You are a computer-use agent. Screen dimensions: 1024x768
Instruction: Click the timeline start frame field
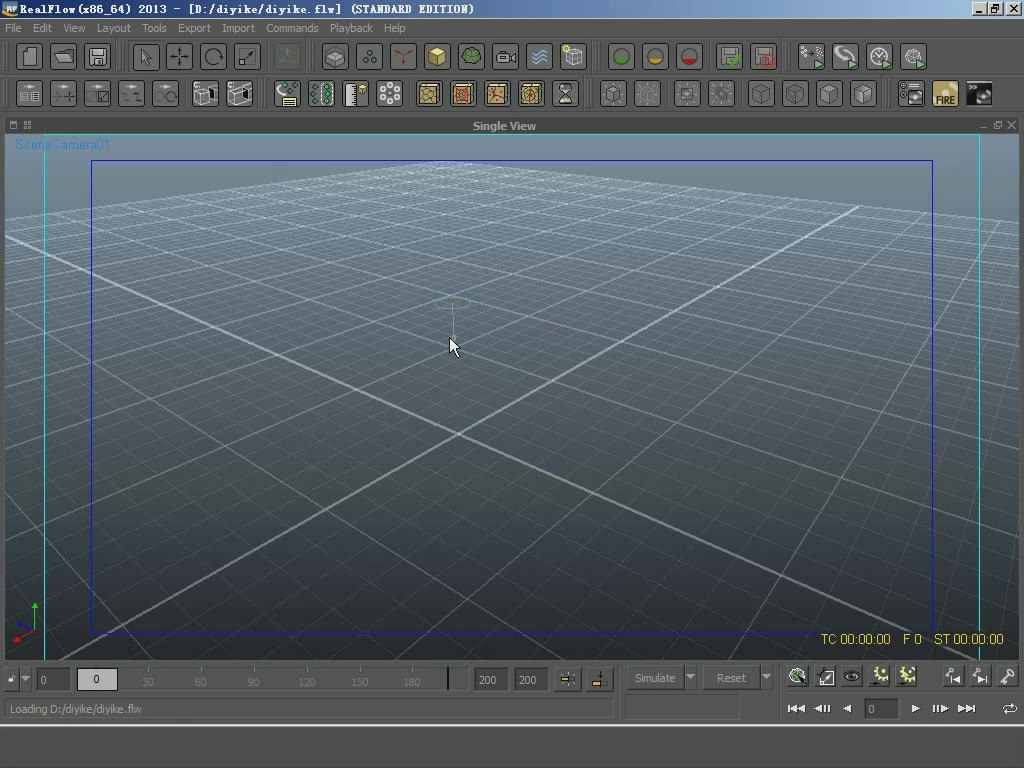click(x=53, y=679)
